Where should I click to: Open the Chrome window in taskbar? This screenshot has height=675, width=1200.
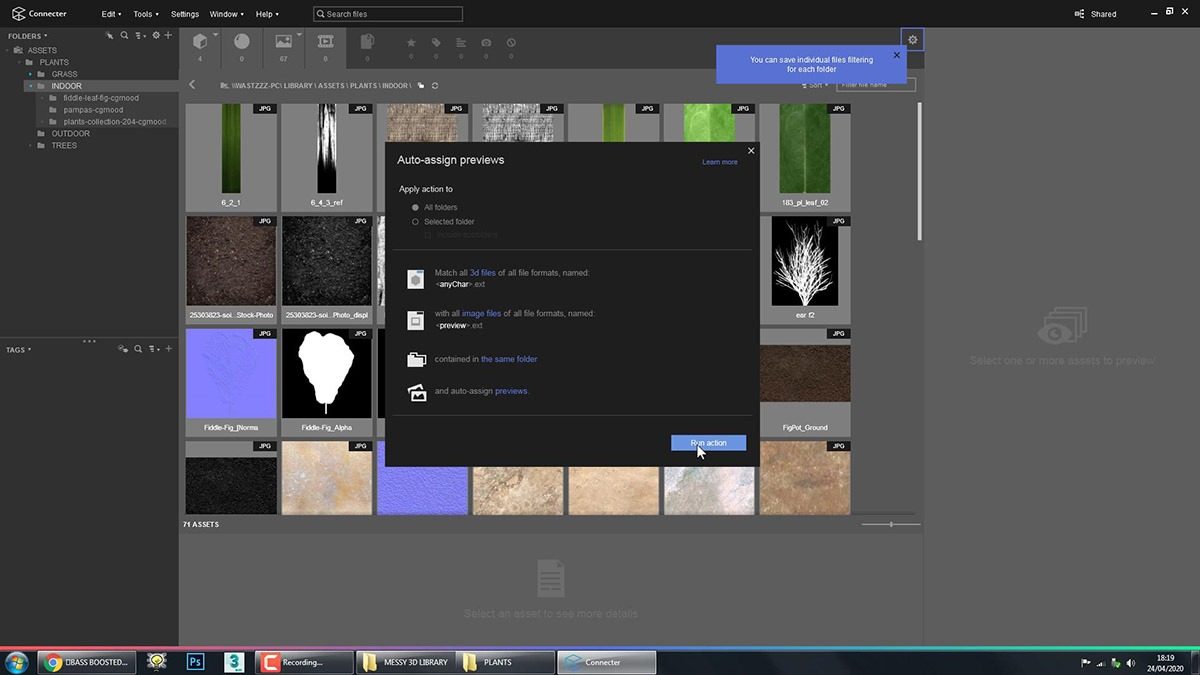(88, 662)
